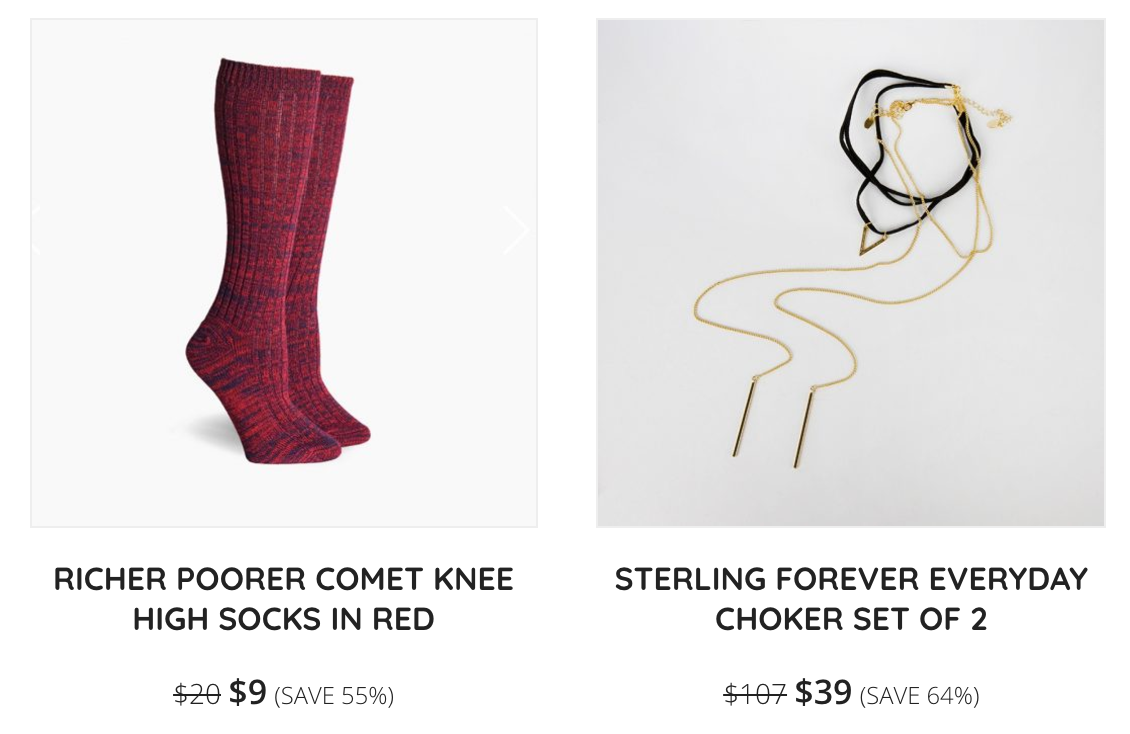Screen dimensions: 1130x734
Task: Go back using sock gallery left arrow
Action: (37, 231)
